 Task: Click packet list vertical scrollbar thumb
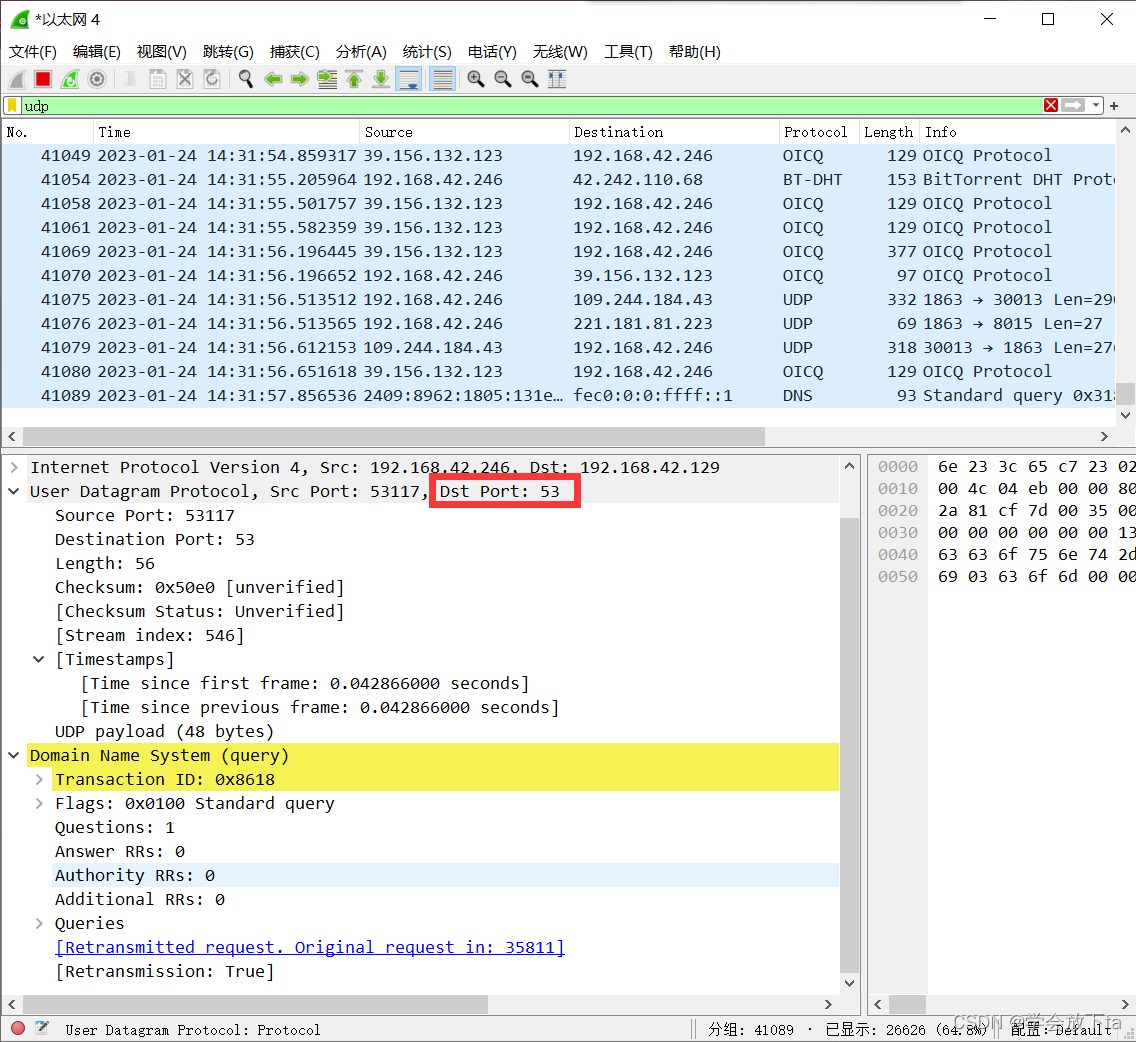(1124, 393)
